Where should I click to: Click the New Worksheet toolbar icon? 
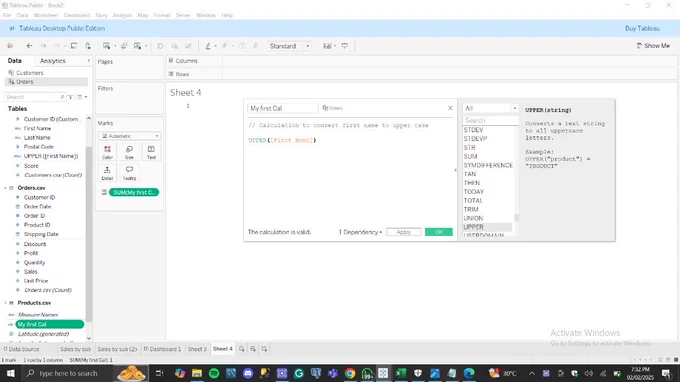coord(106,46)
